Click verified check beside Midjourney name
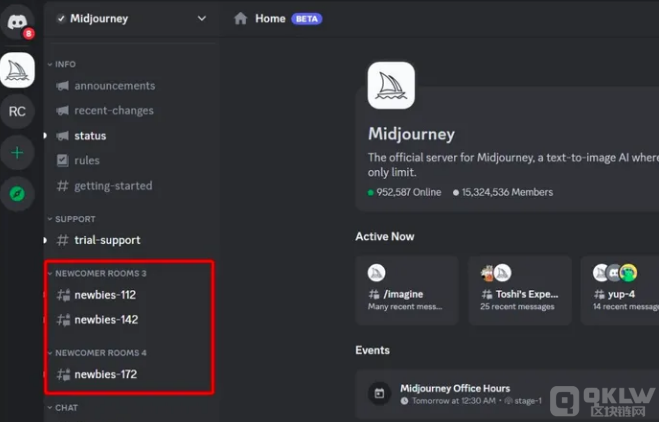Image resolution: width=659 pixels, height=422 pixels. point(61,19)
